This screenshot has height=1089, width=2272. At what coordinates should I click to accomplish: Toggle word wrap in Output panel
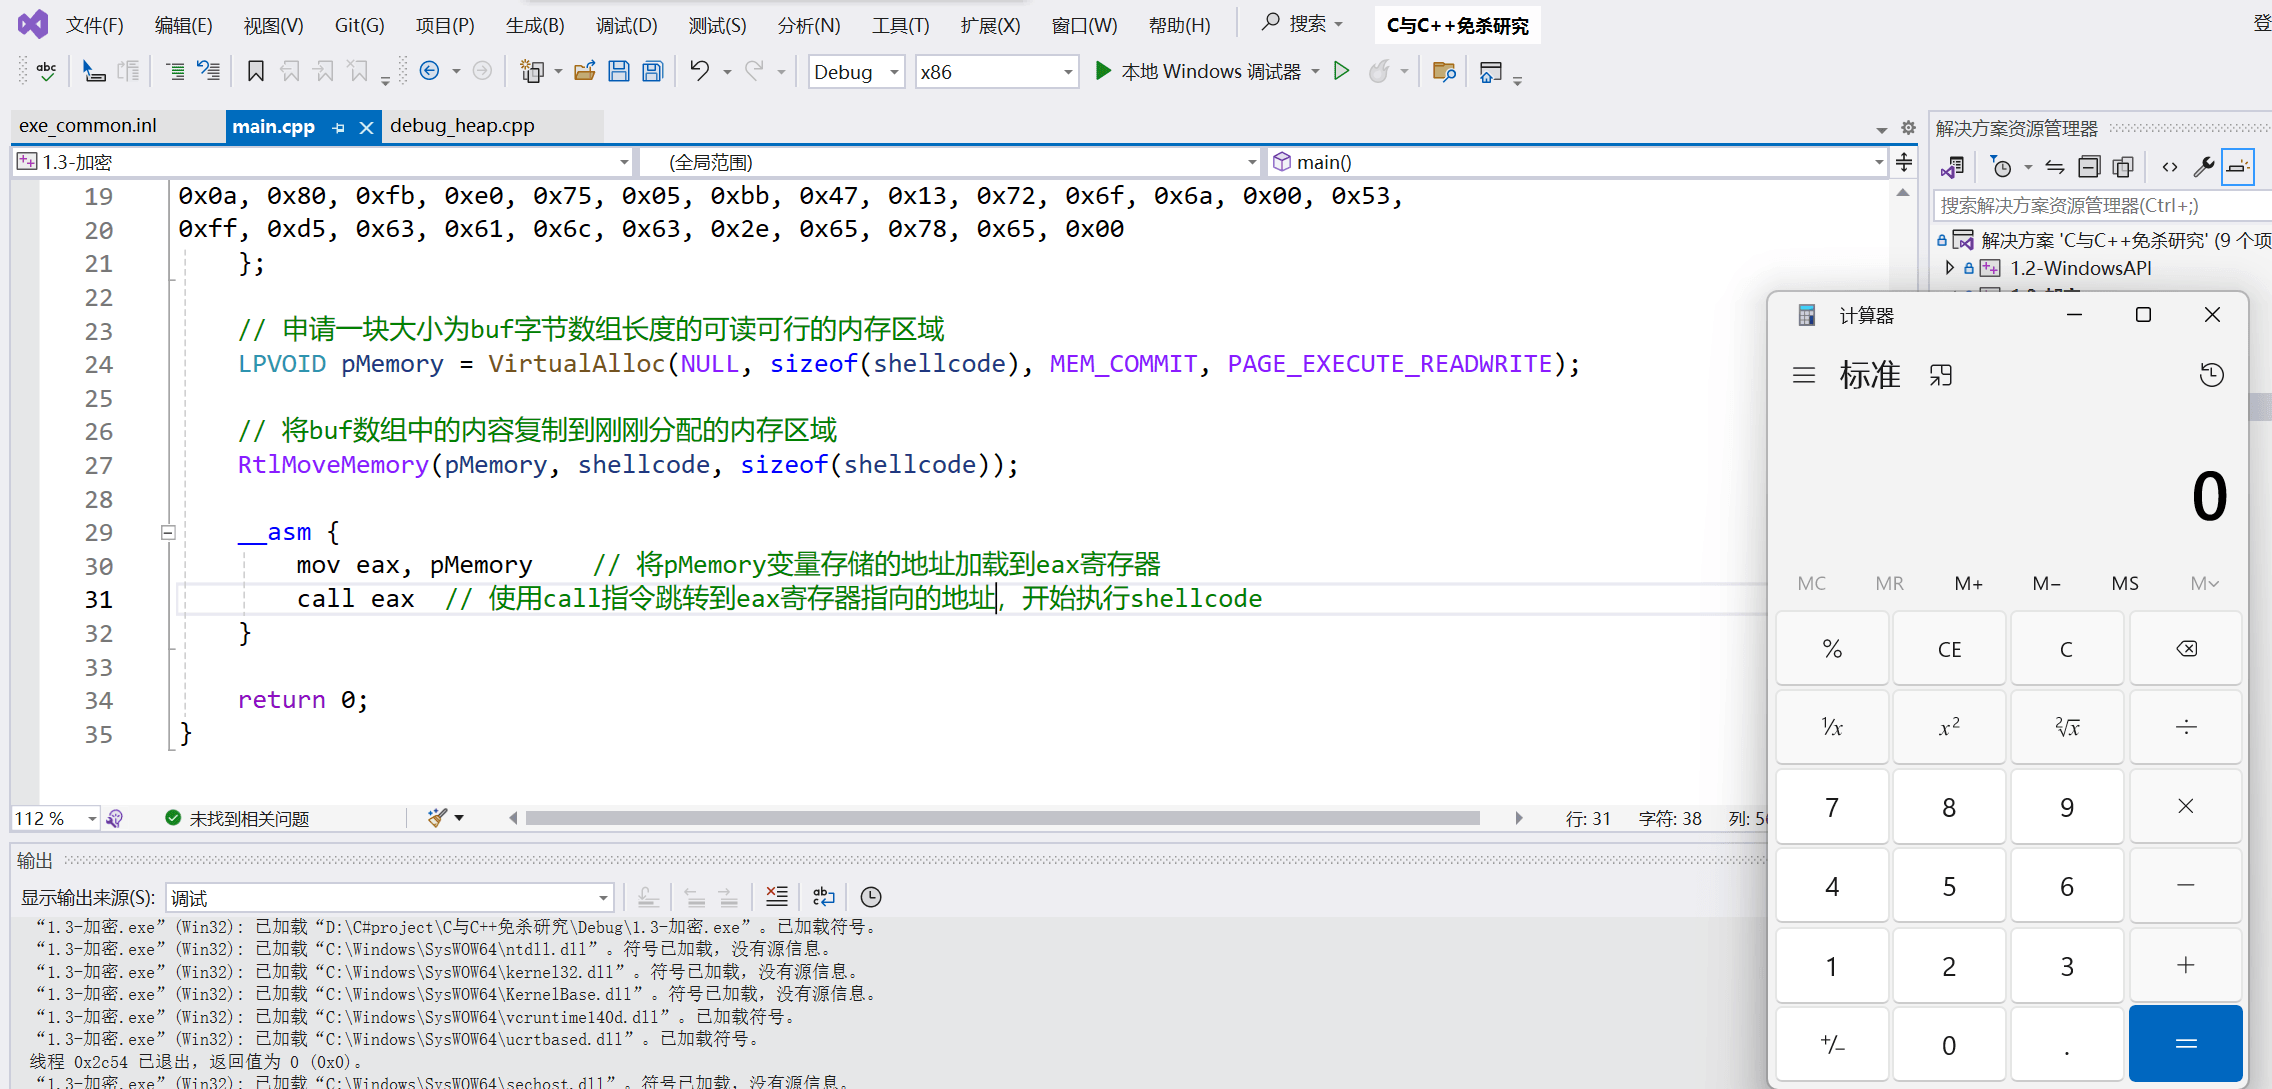[823, 897]
